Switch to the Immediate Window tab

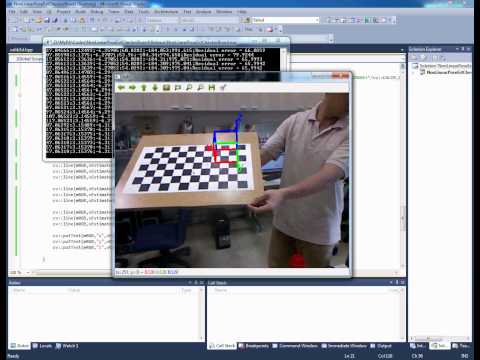[x=344, y=346]
